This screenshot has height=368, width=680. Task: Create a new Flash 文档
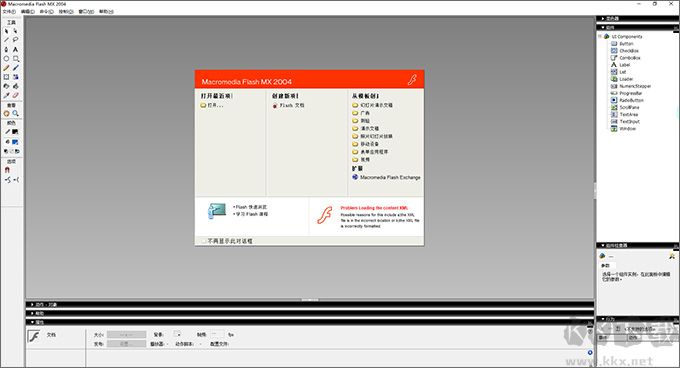[x=289, y=105]
